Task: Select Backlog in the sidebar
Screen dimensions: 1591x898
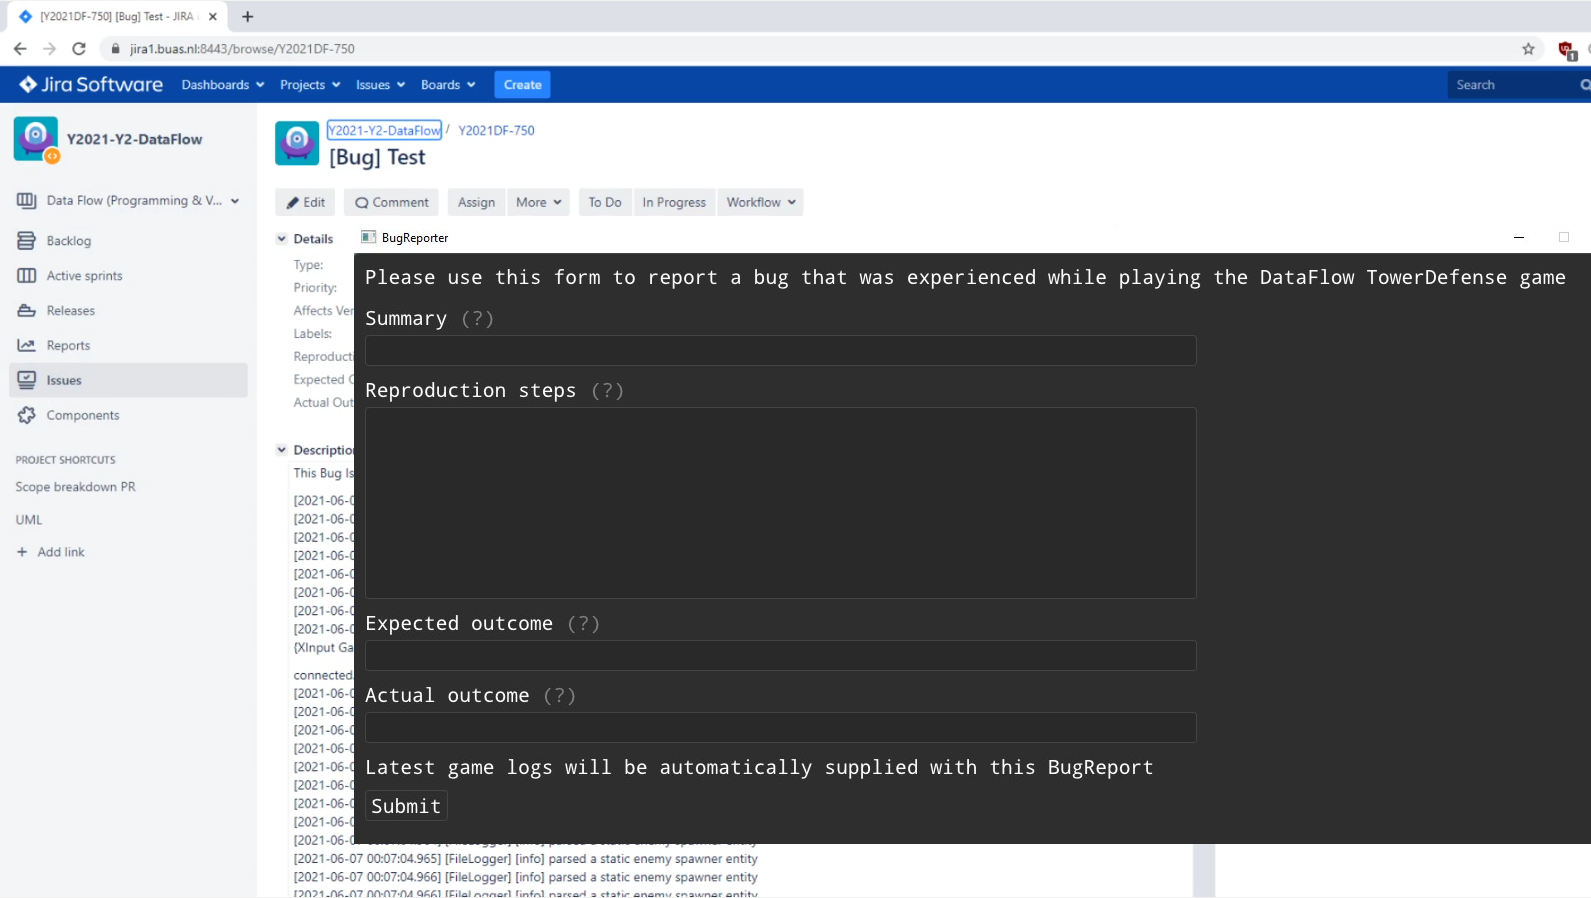Action: 68,241
